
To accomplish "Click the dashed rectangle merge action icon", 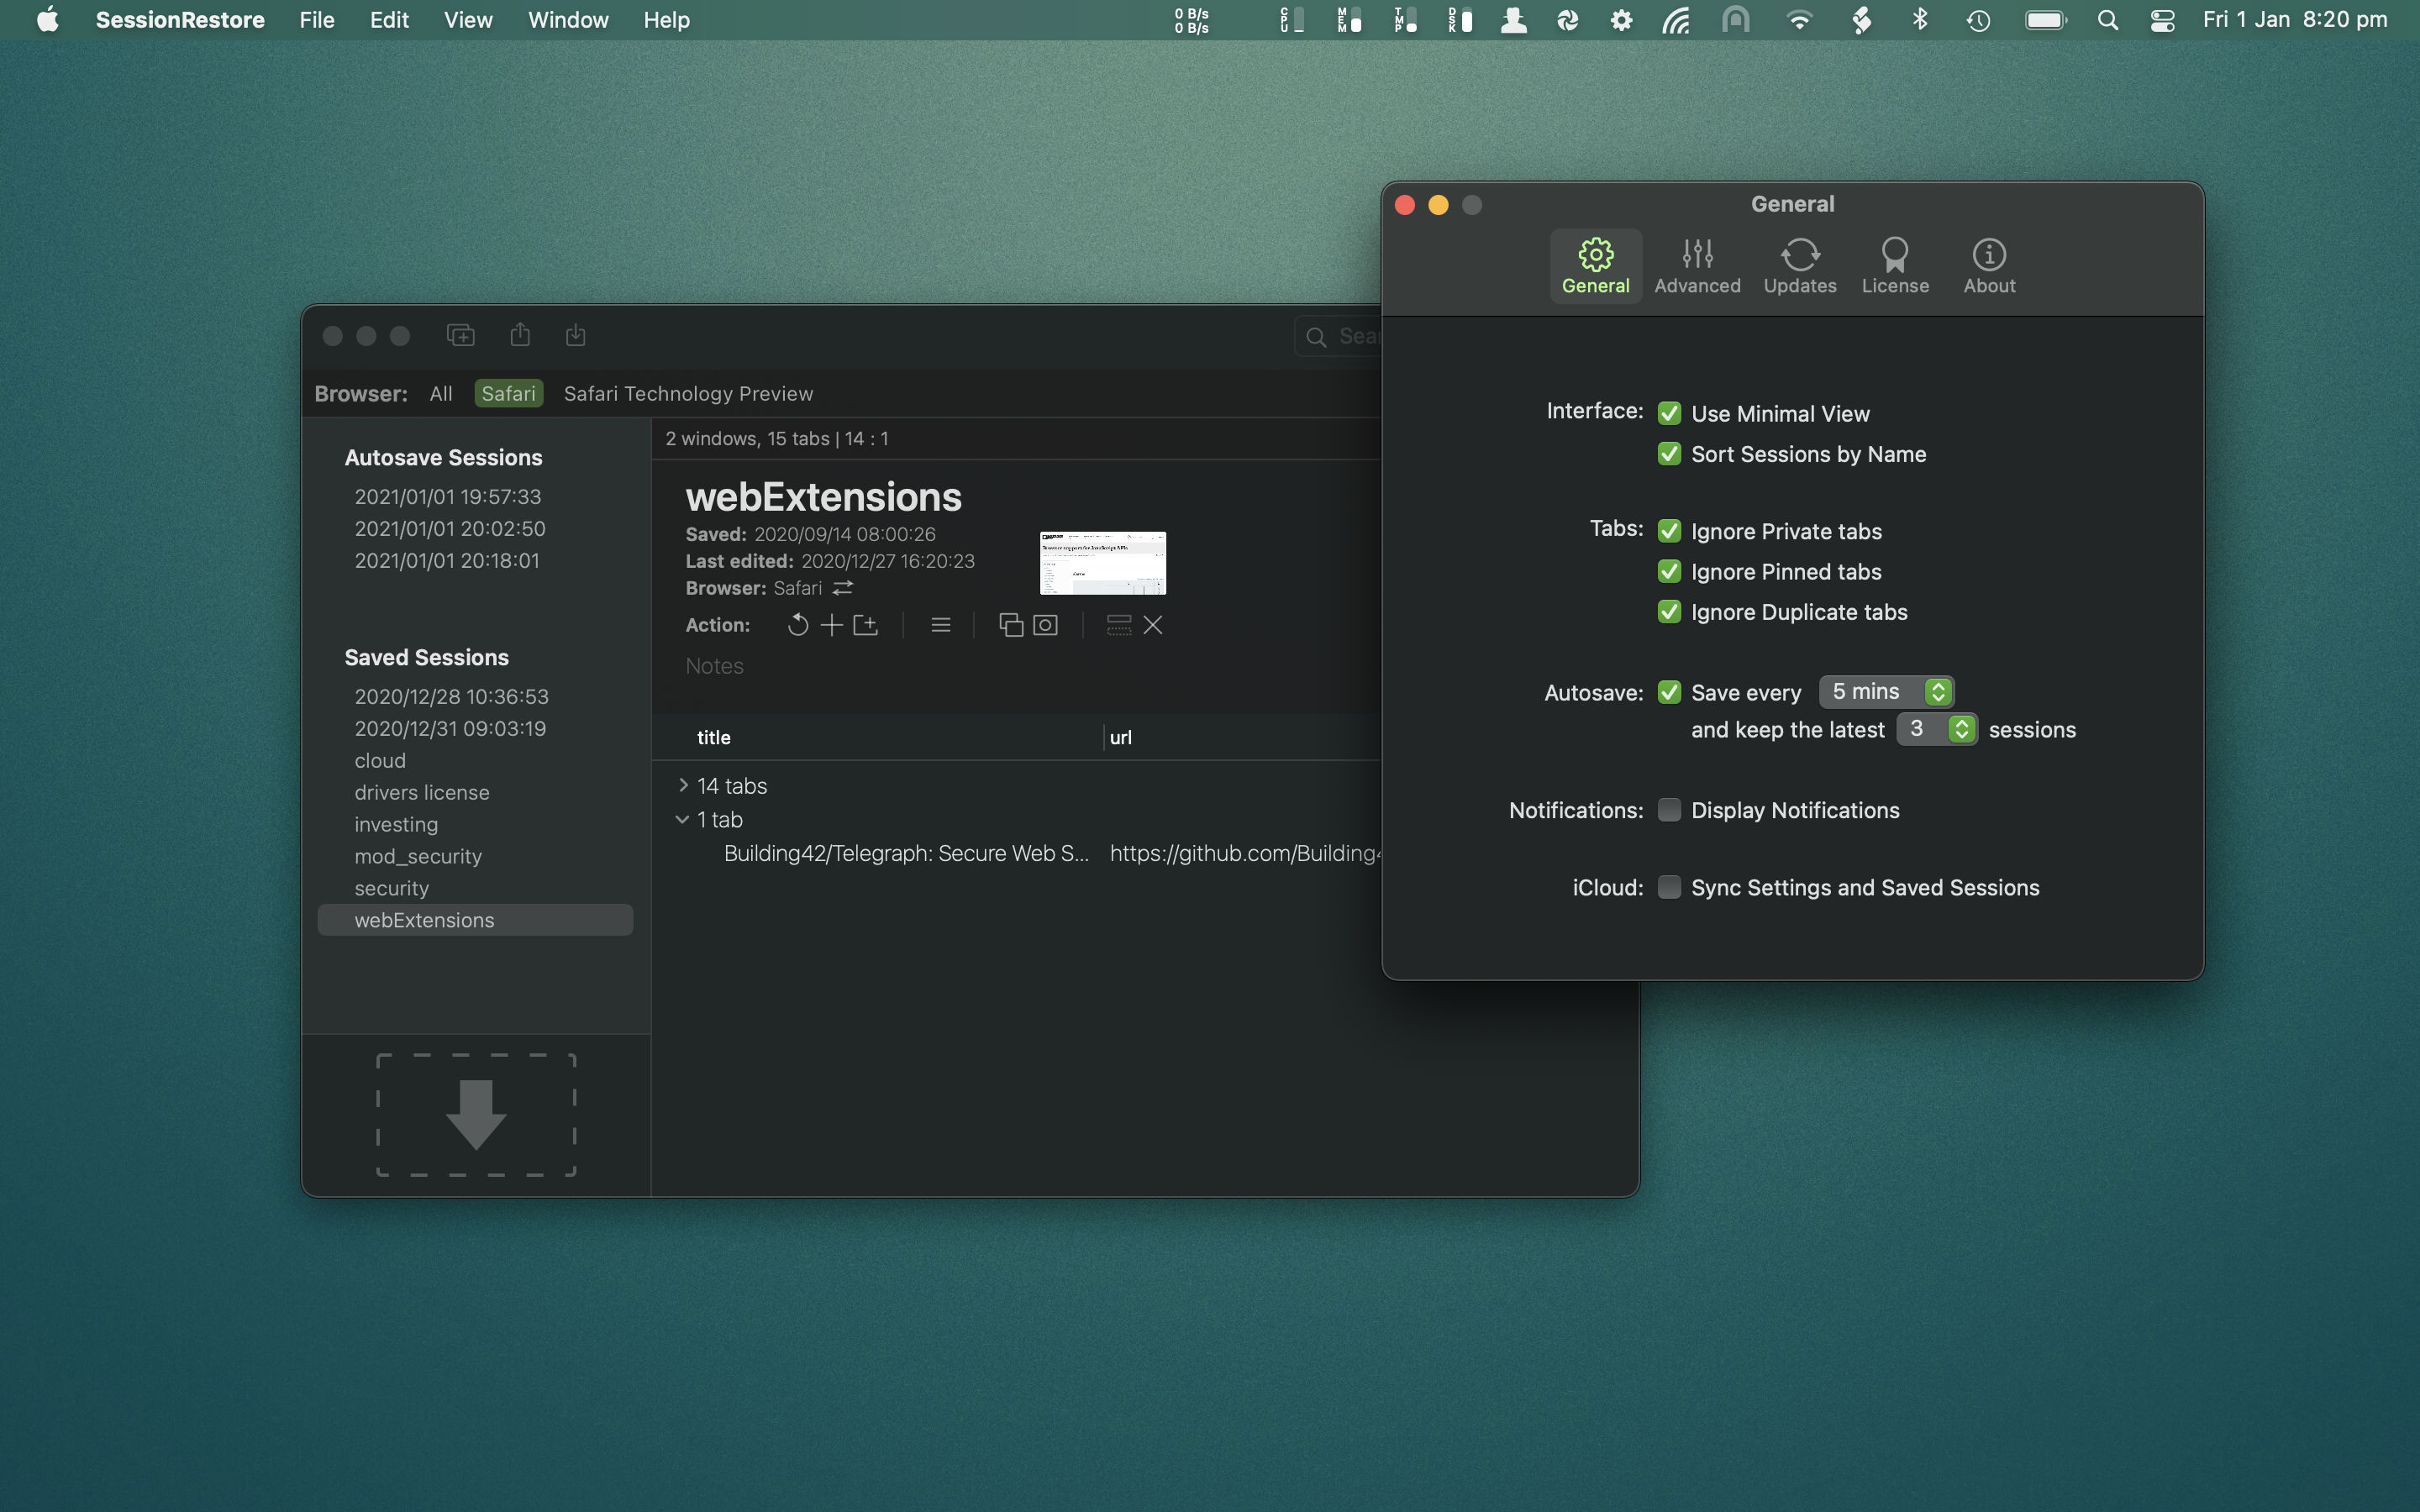I will point(1119,625).
